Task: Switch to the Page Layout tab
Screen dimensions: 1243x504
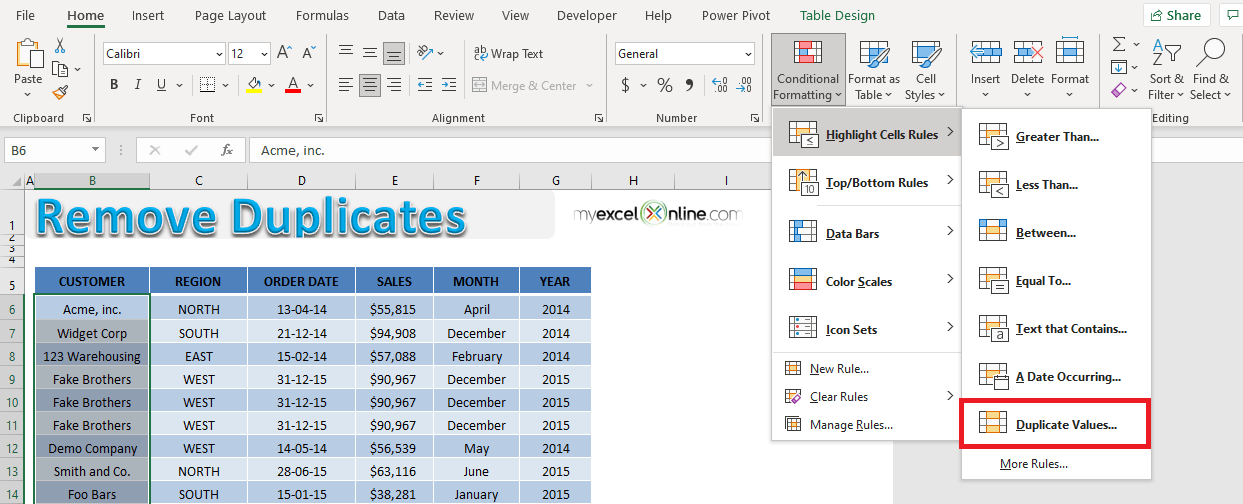Action: [231, 15]
